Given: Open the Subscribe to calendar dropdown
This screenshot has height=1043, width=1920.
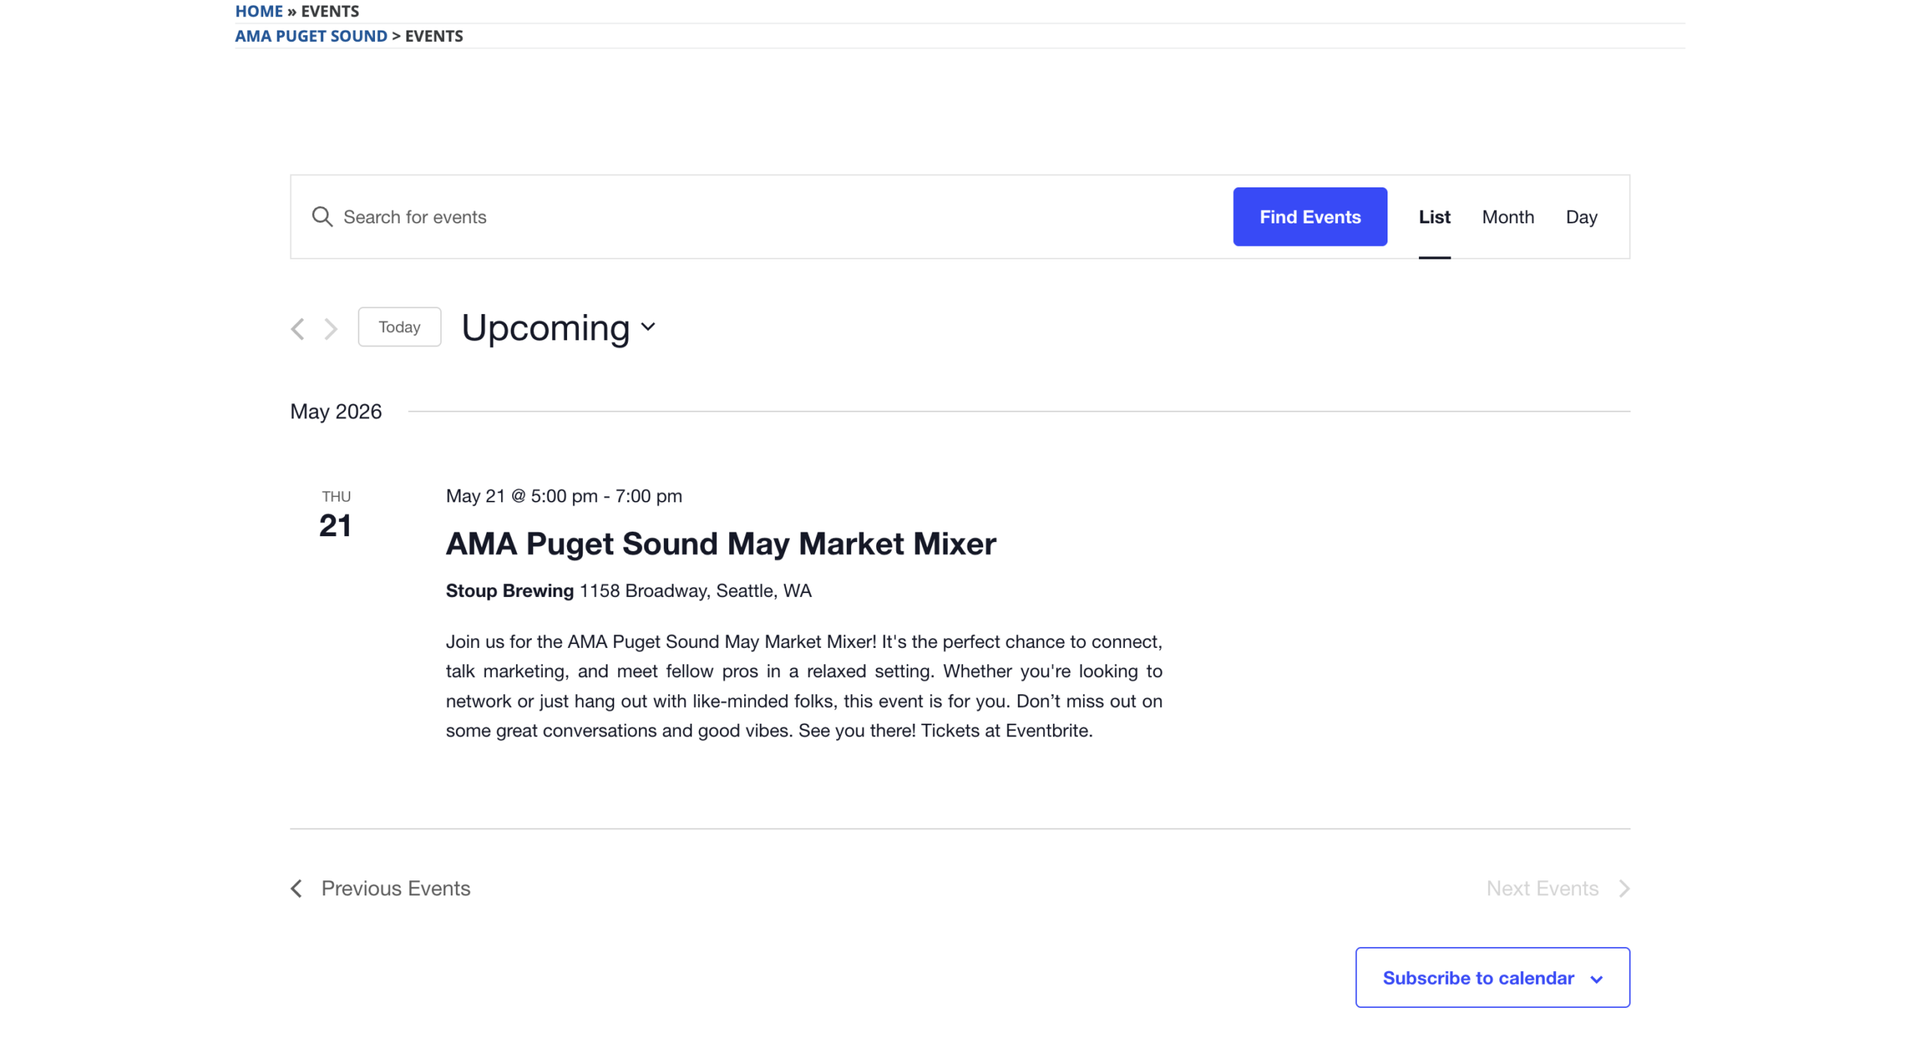Looking at the screenshot, I should [x=1492, y=977].
